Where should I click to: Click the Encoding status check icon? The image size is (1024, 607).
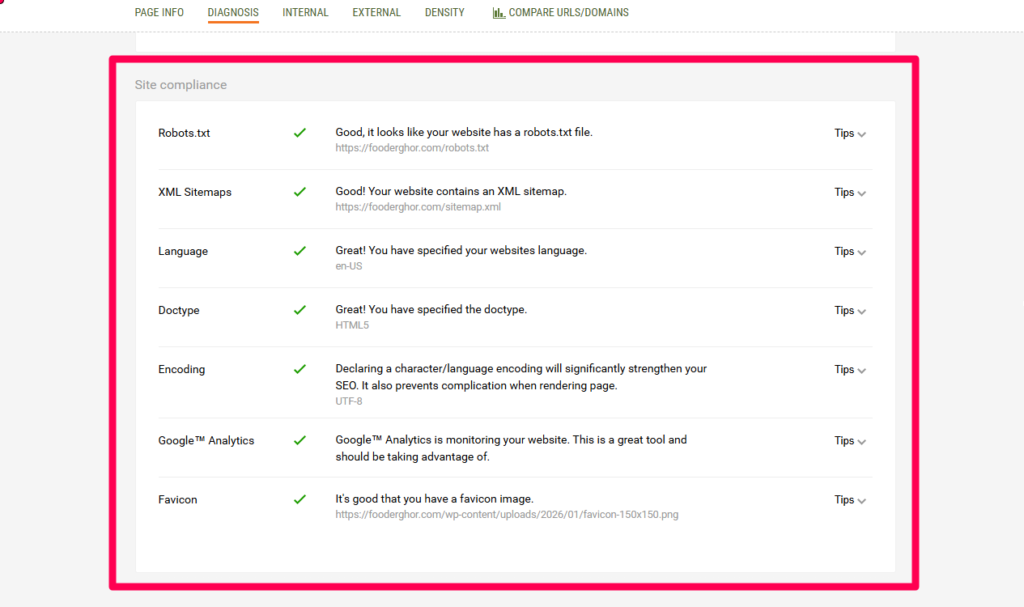coord(299,369)
